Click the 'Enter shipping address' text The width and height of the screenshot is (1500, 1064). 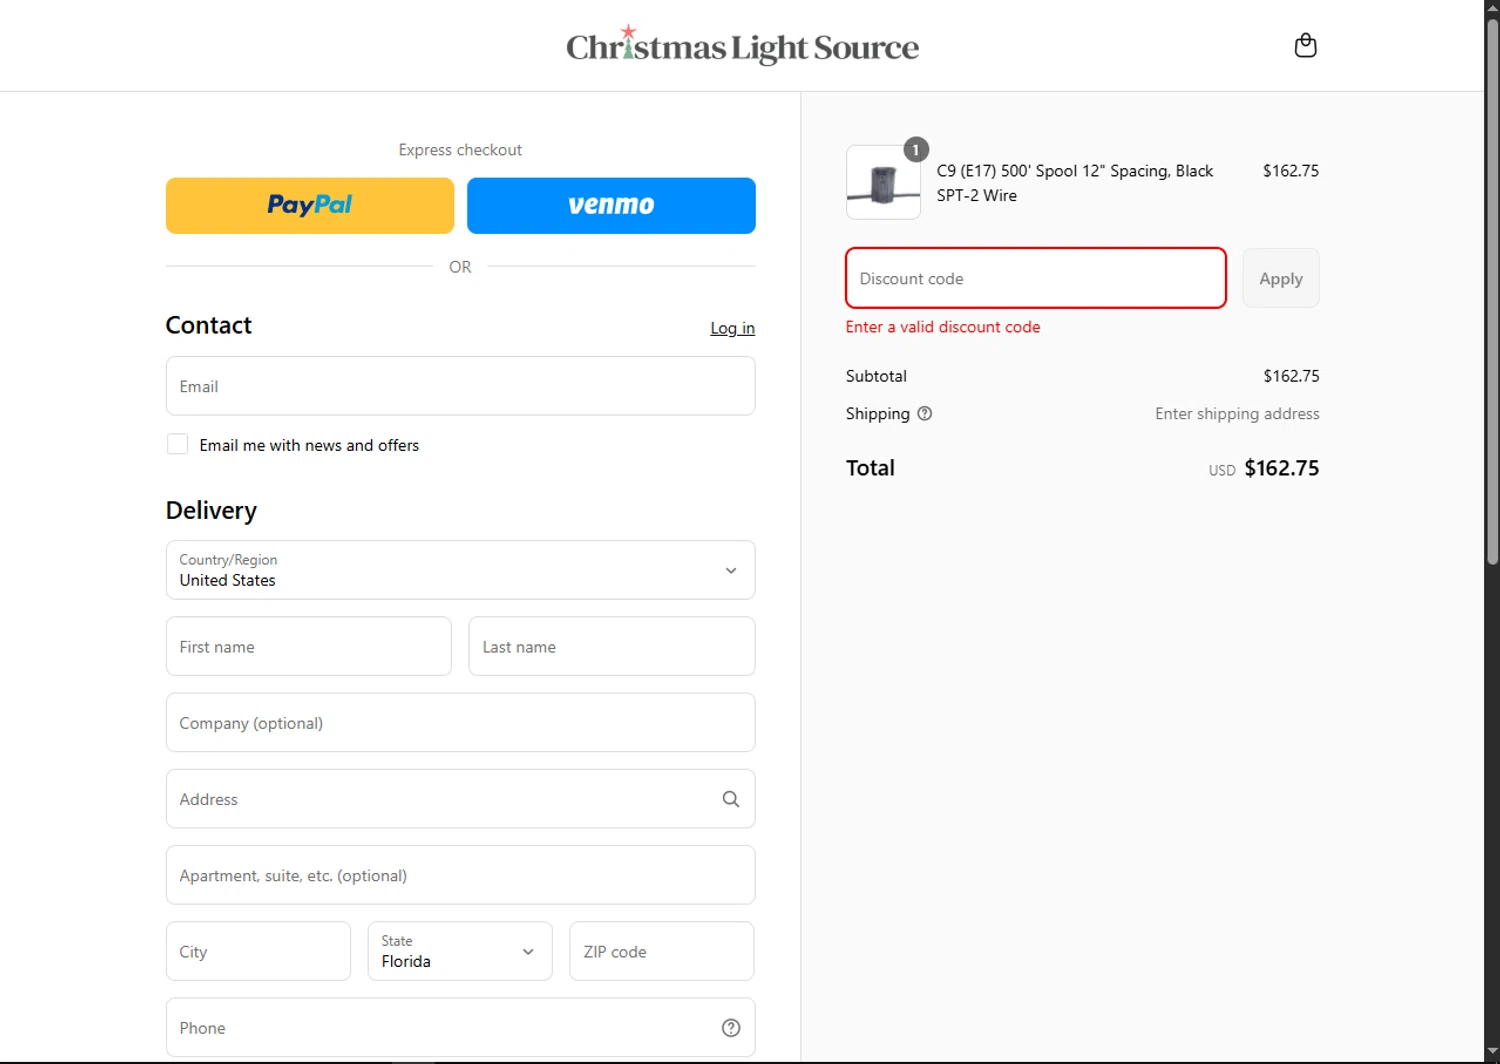(x=1237, y=413)
